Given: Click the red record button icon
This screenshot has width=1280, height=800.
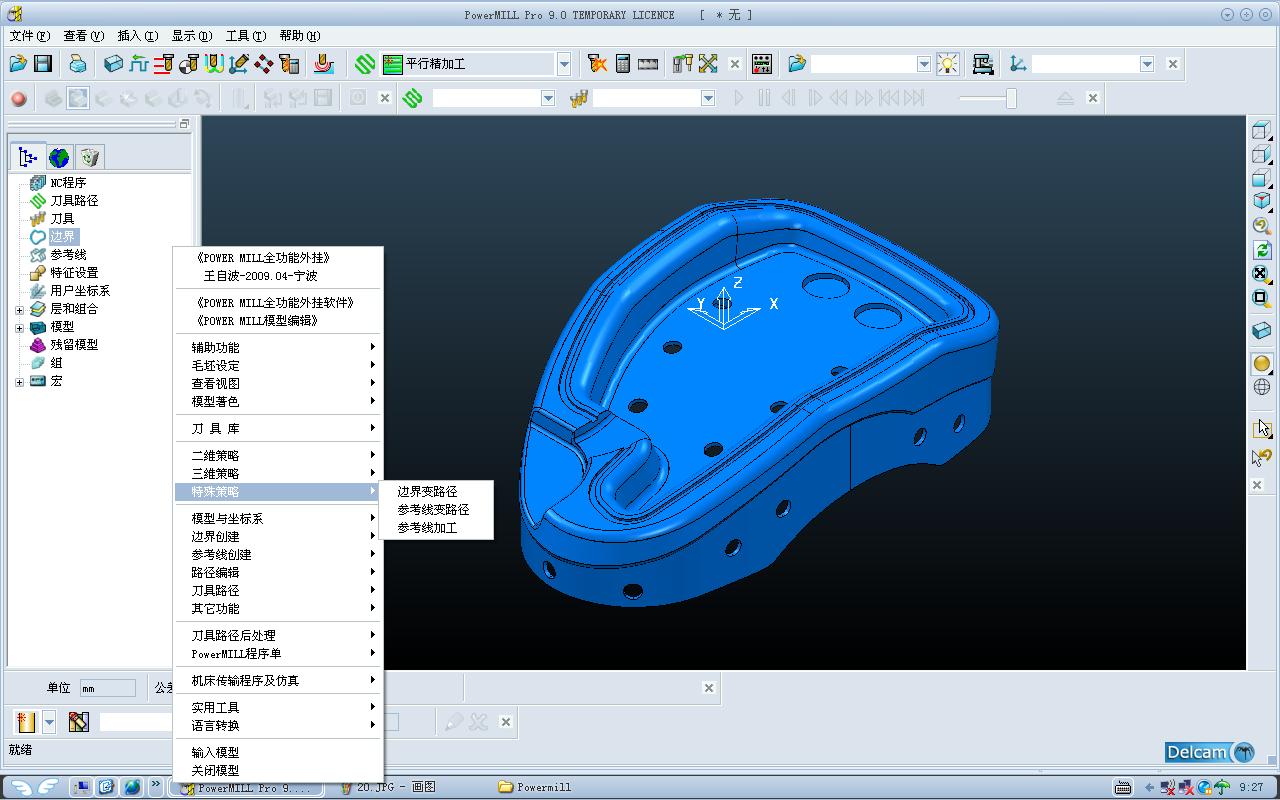Looking at the screenshot, I should (18, 98).
